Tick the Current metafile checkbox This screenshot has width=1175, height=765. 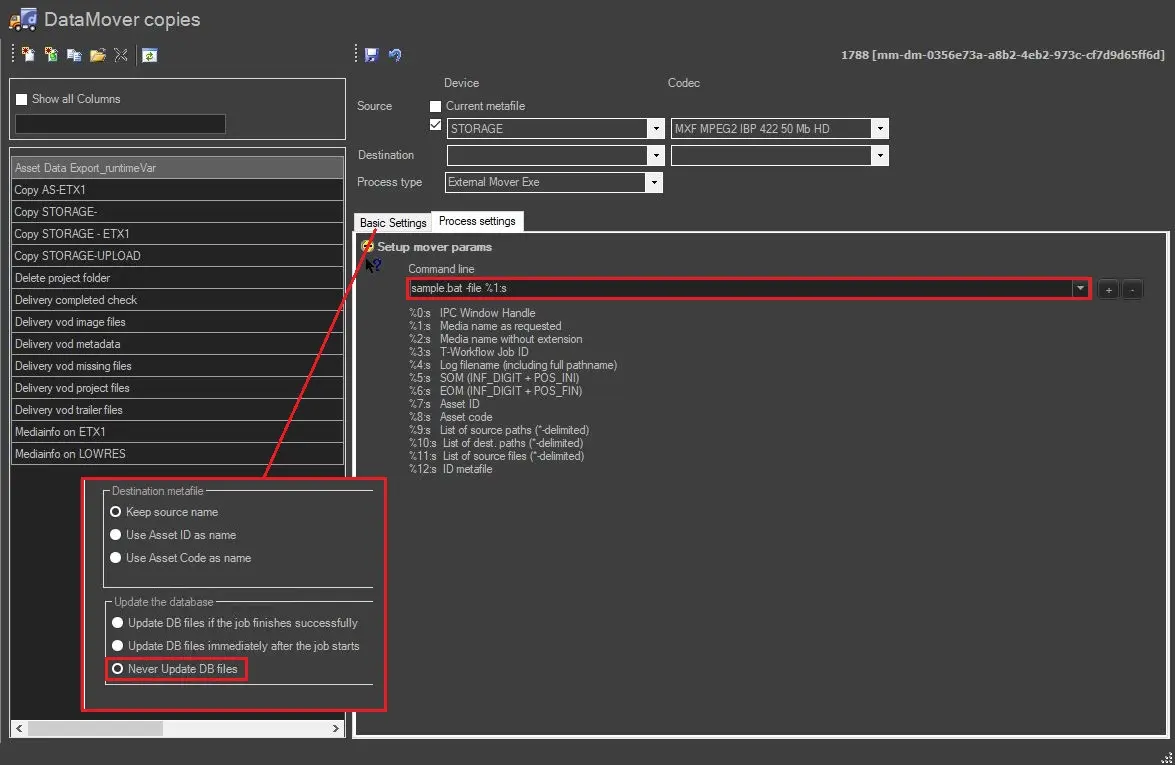pos(436,106)
